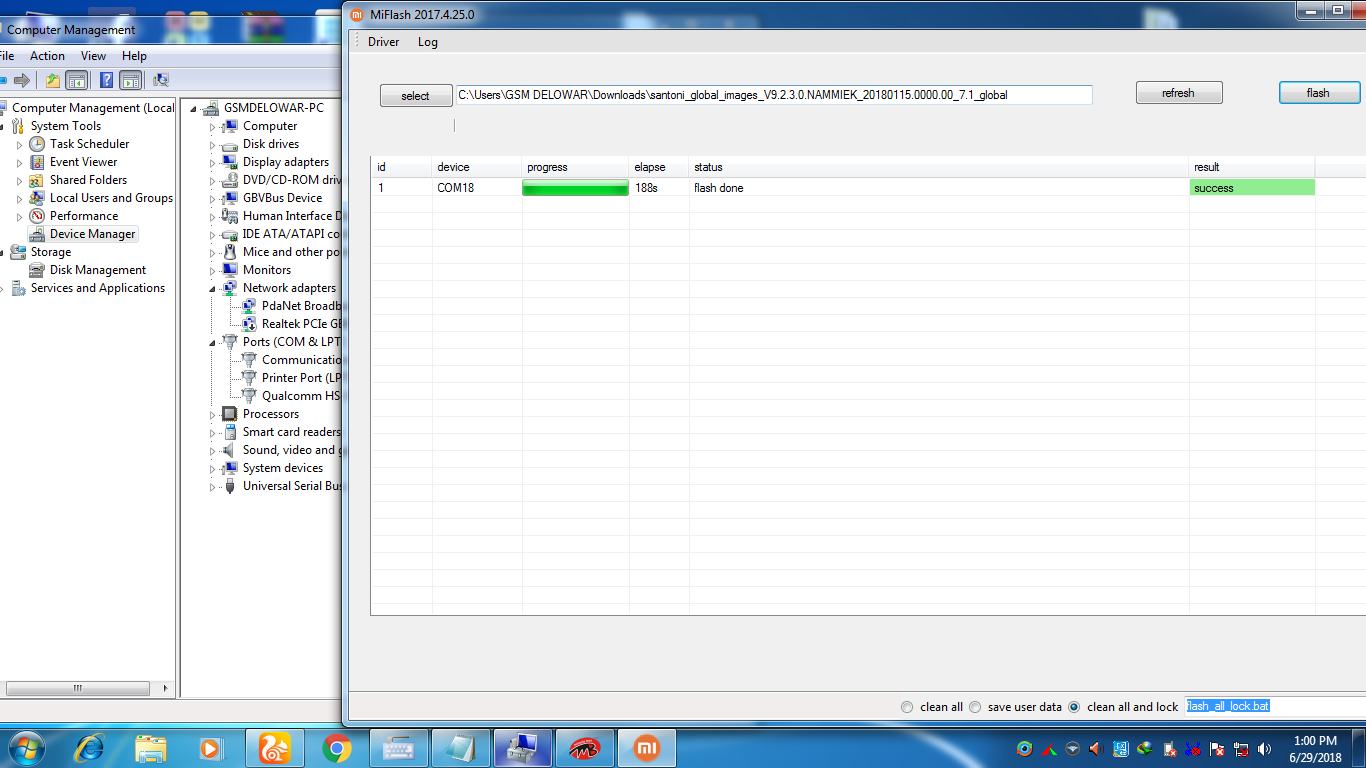
Task: Open the blue Help toolbar icon
Action: point(106,80)
